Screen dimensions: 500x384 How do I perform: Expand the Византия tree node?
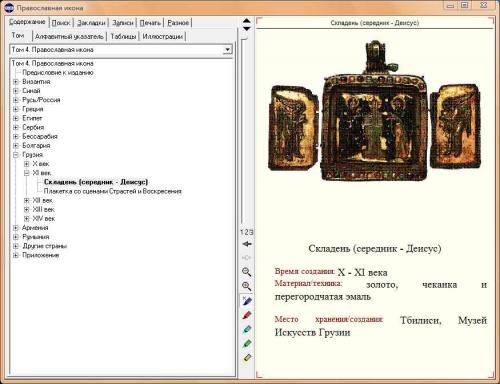(16, 82)
